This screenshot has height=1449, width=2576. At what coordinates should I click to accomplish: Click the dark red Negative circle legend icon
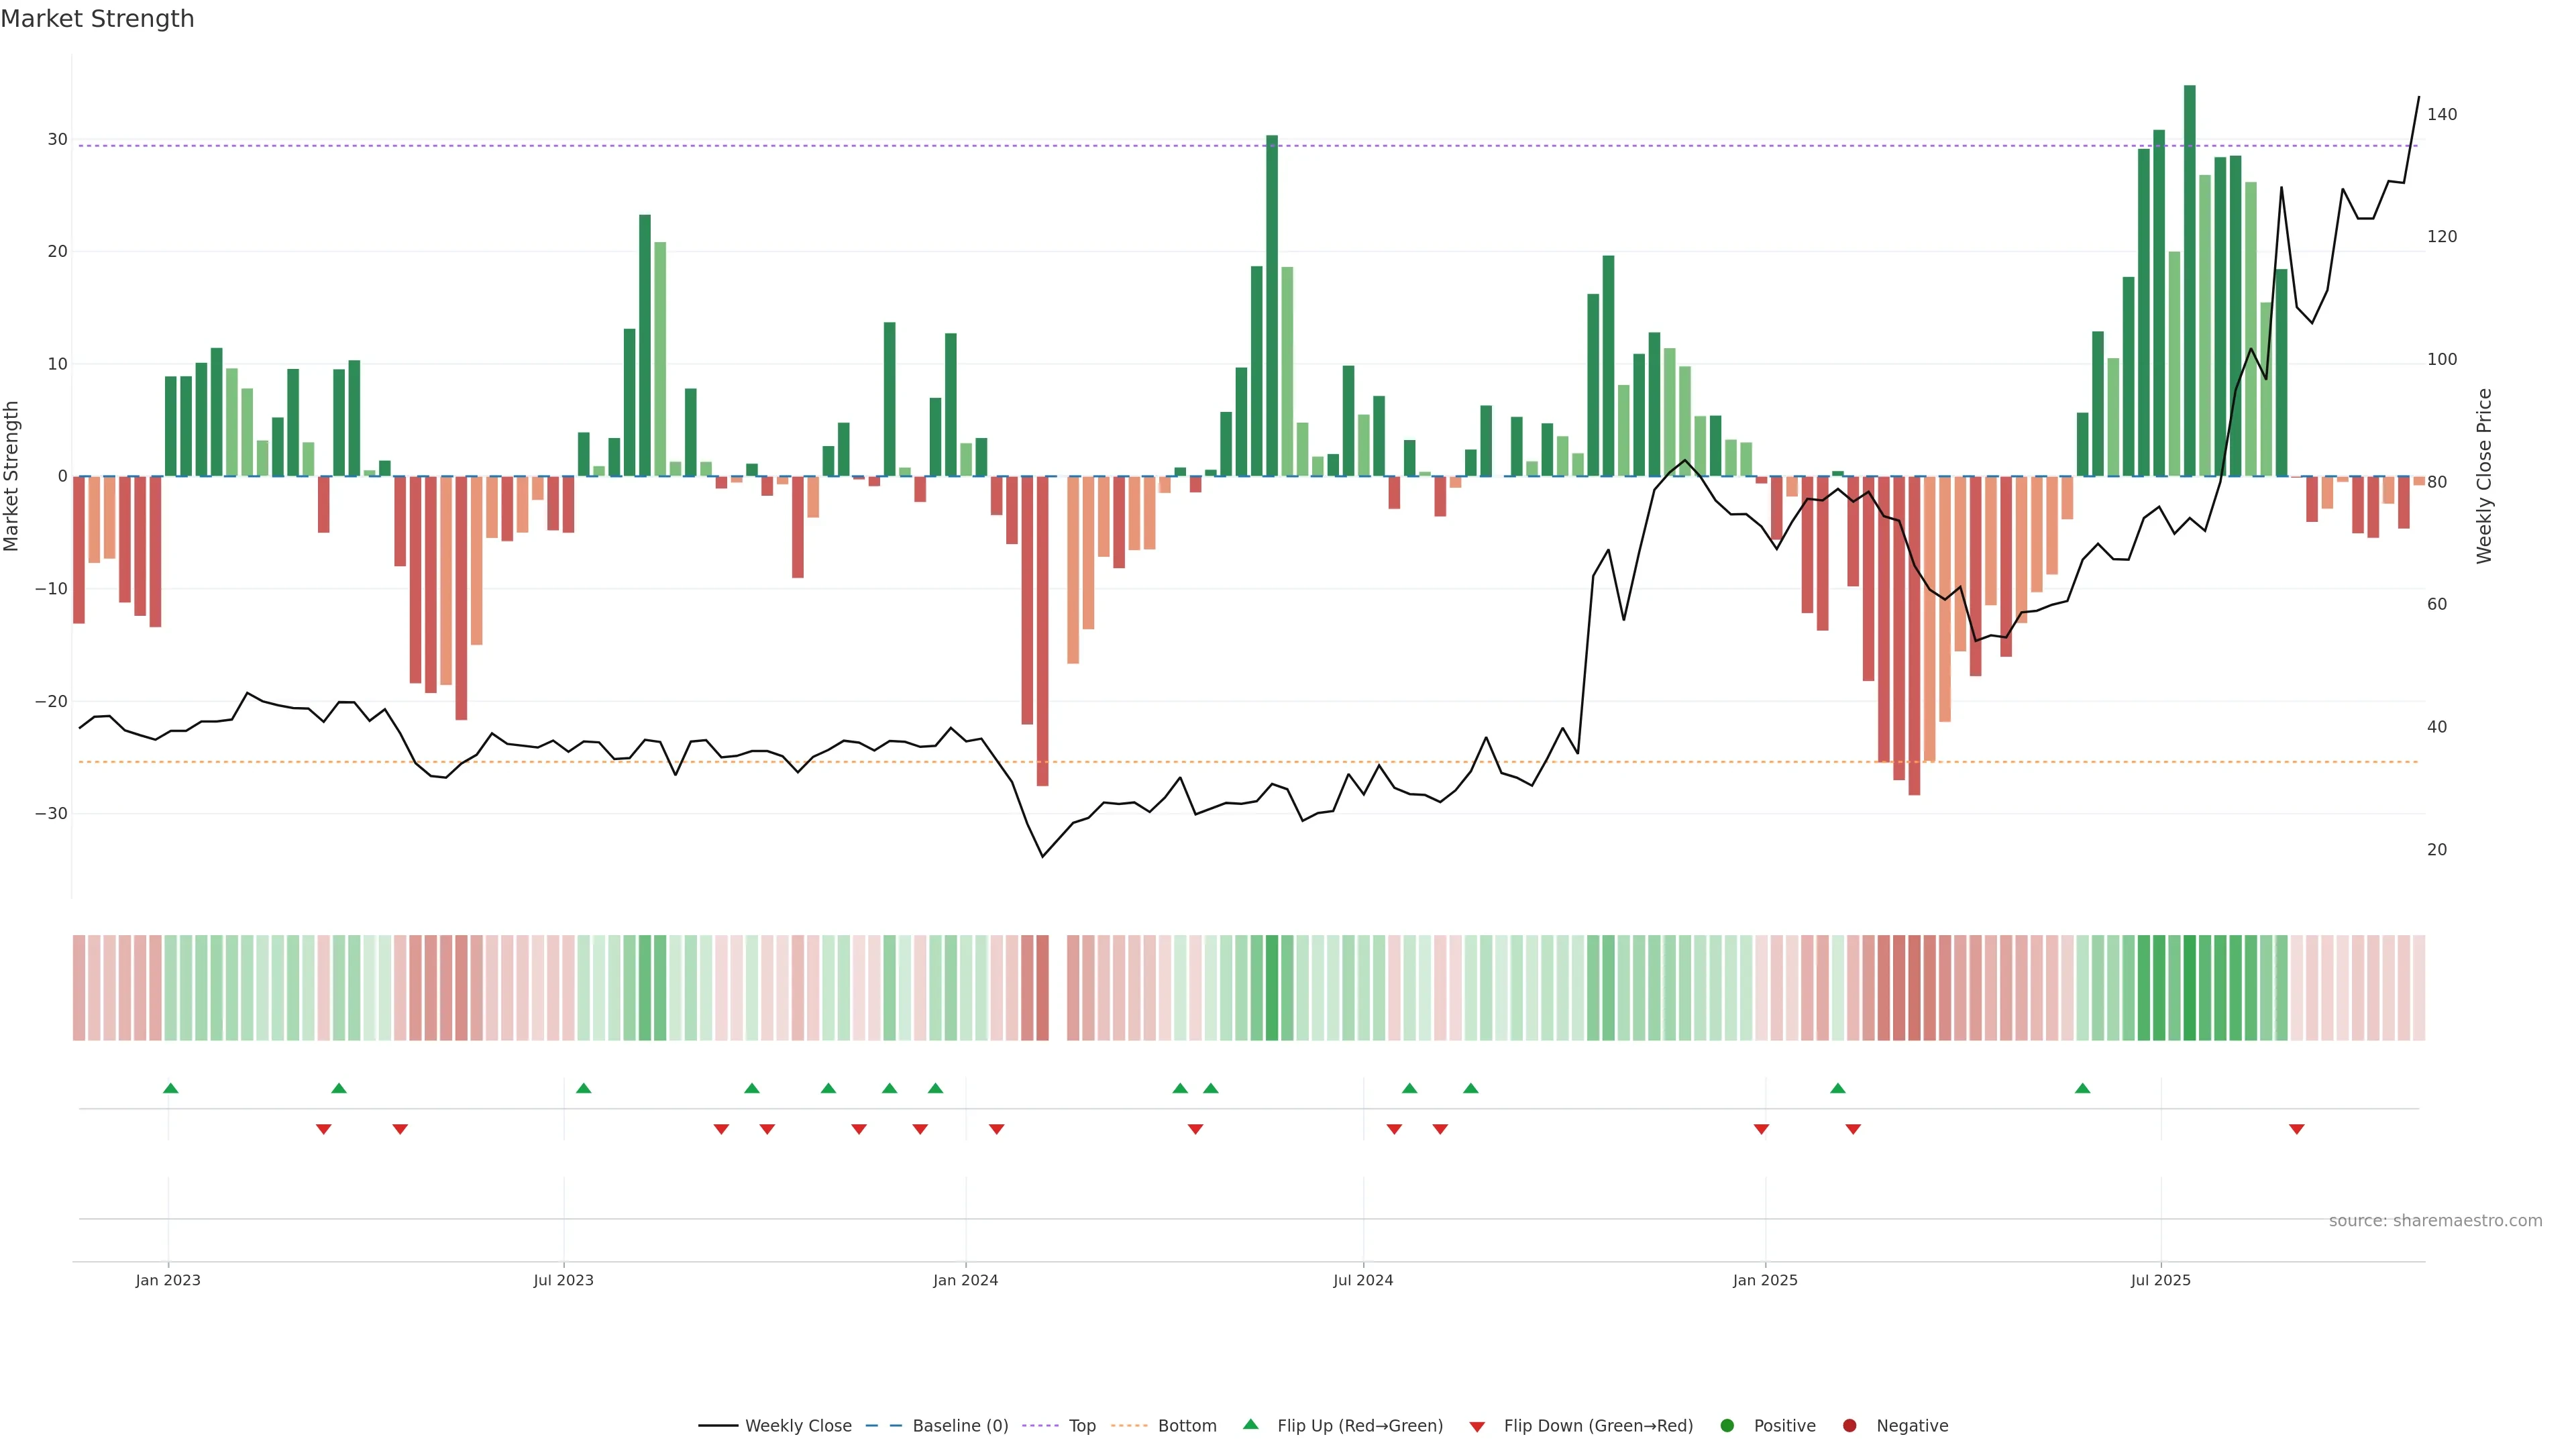point(1849,1426)
